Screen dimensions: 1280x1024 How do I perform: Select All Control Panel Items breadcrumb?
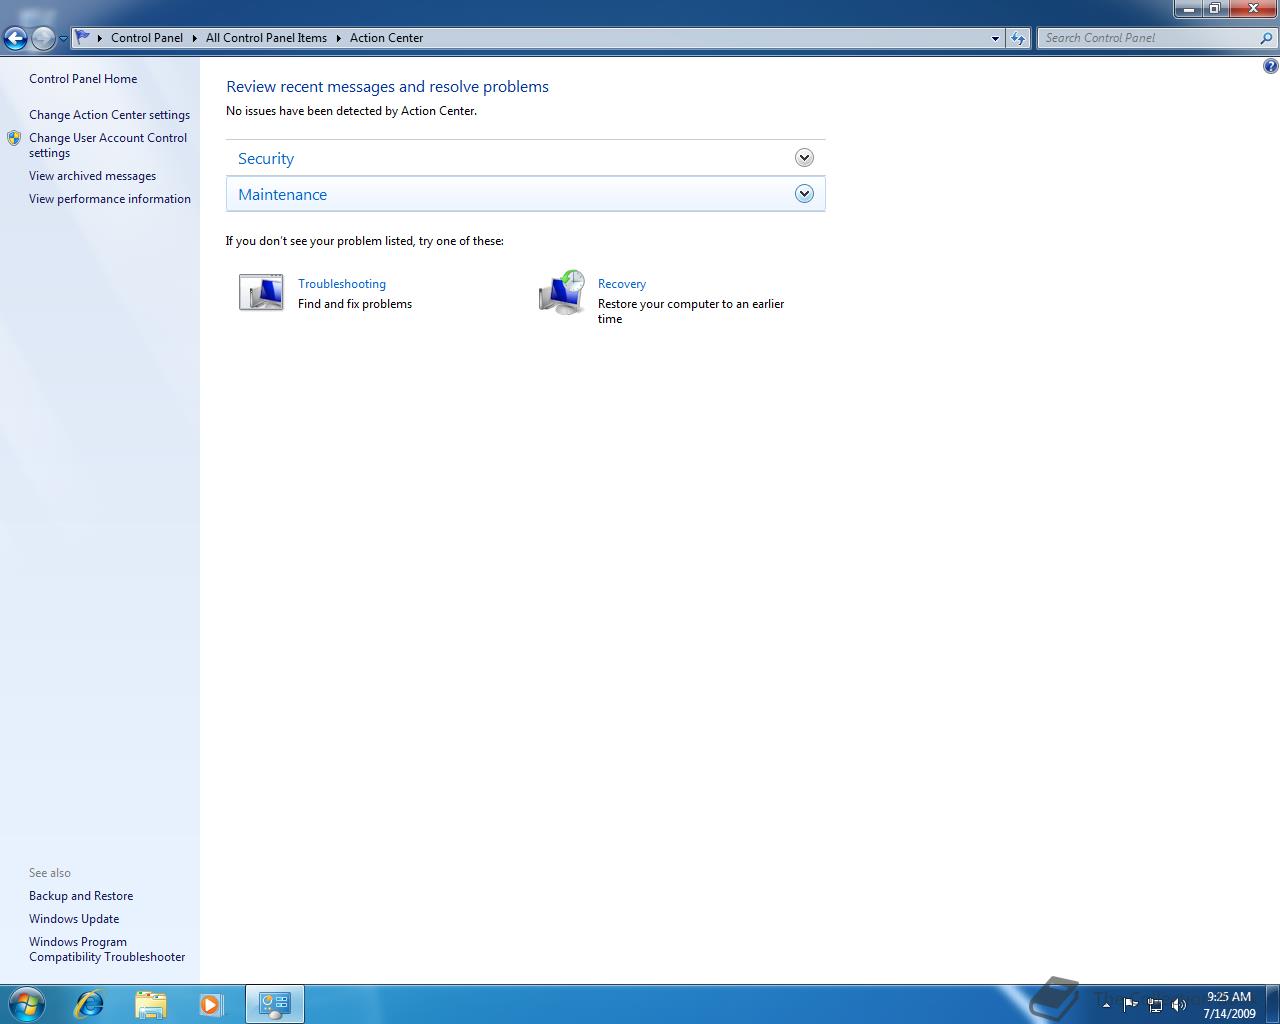(x=266, y=38)
